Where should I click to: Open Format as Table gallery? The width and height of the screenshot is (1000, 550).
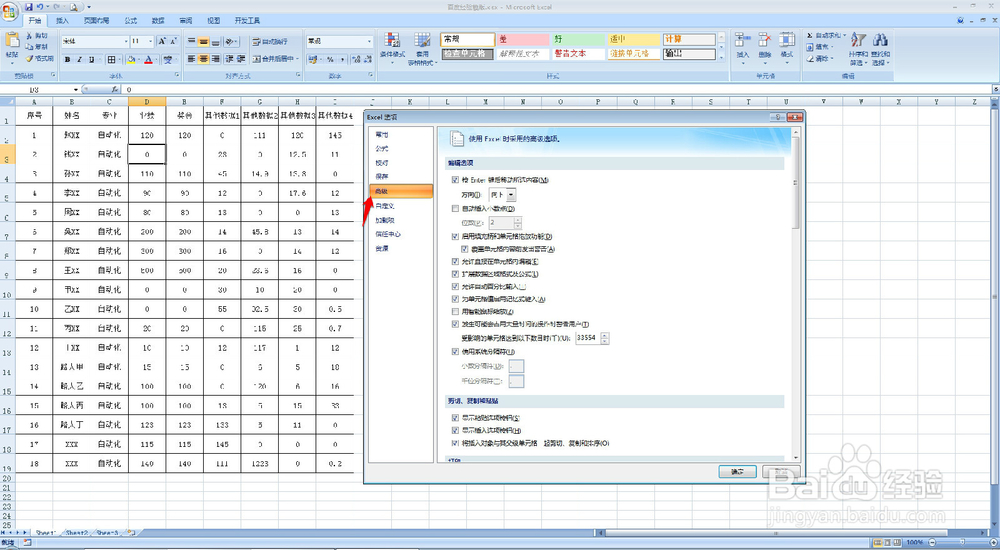pos(422,49)
